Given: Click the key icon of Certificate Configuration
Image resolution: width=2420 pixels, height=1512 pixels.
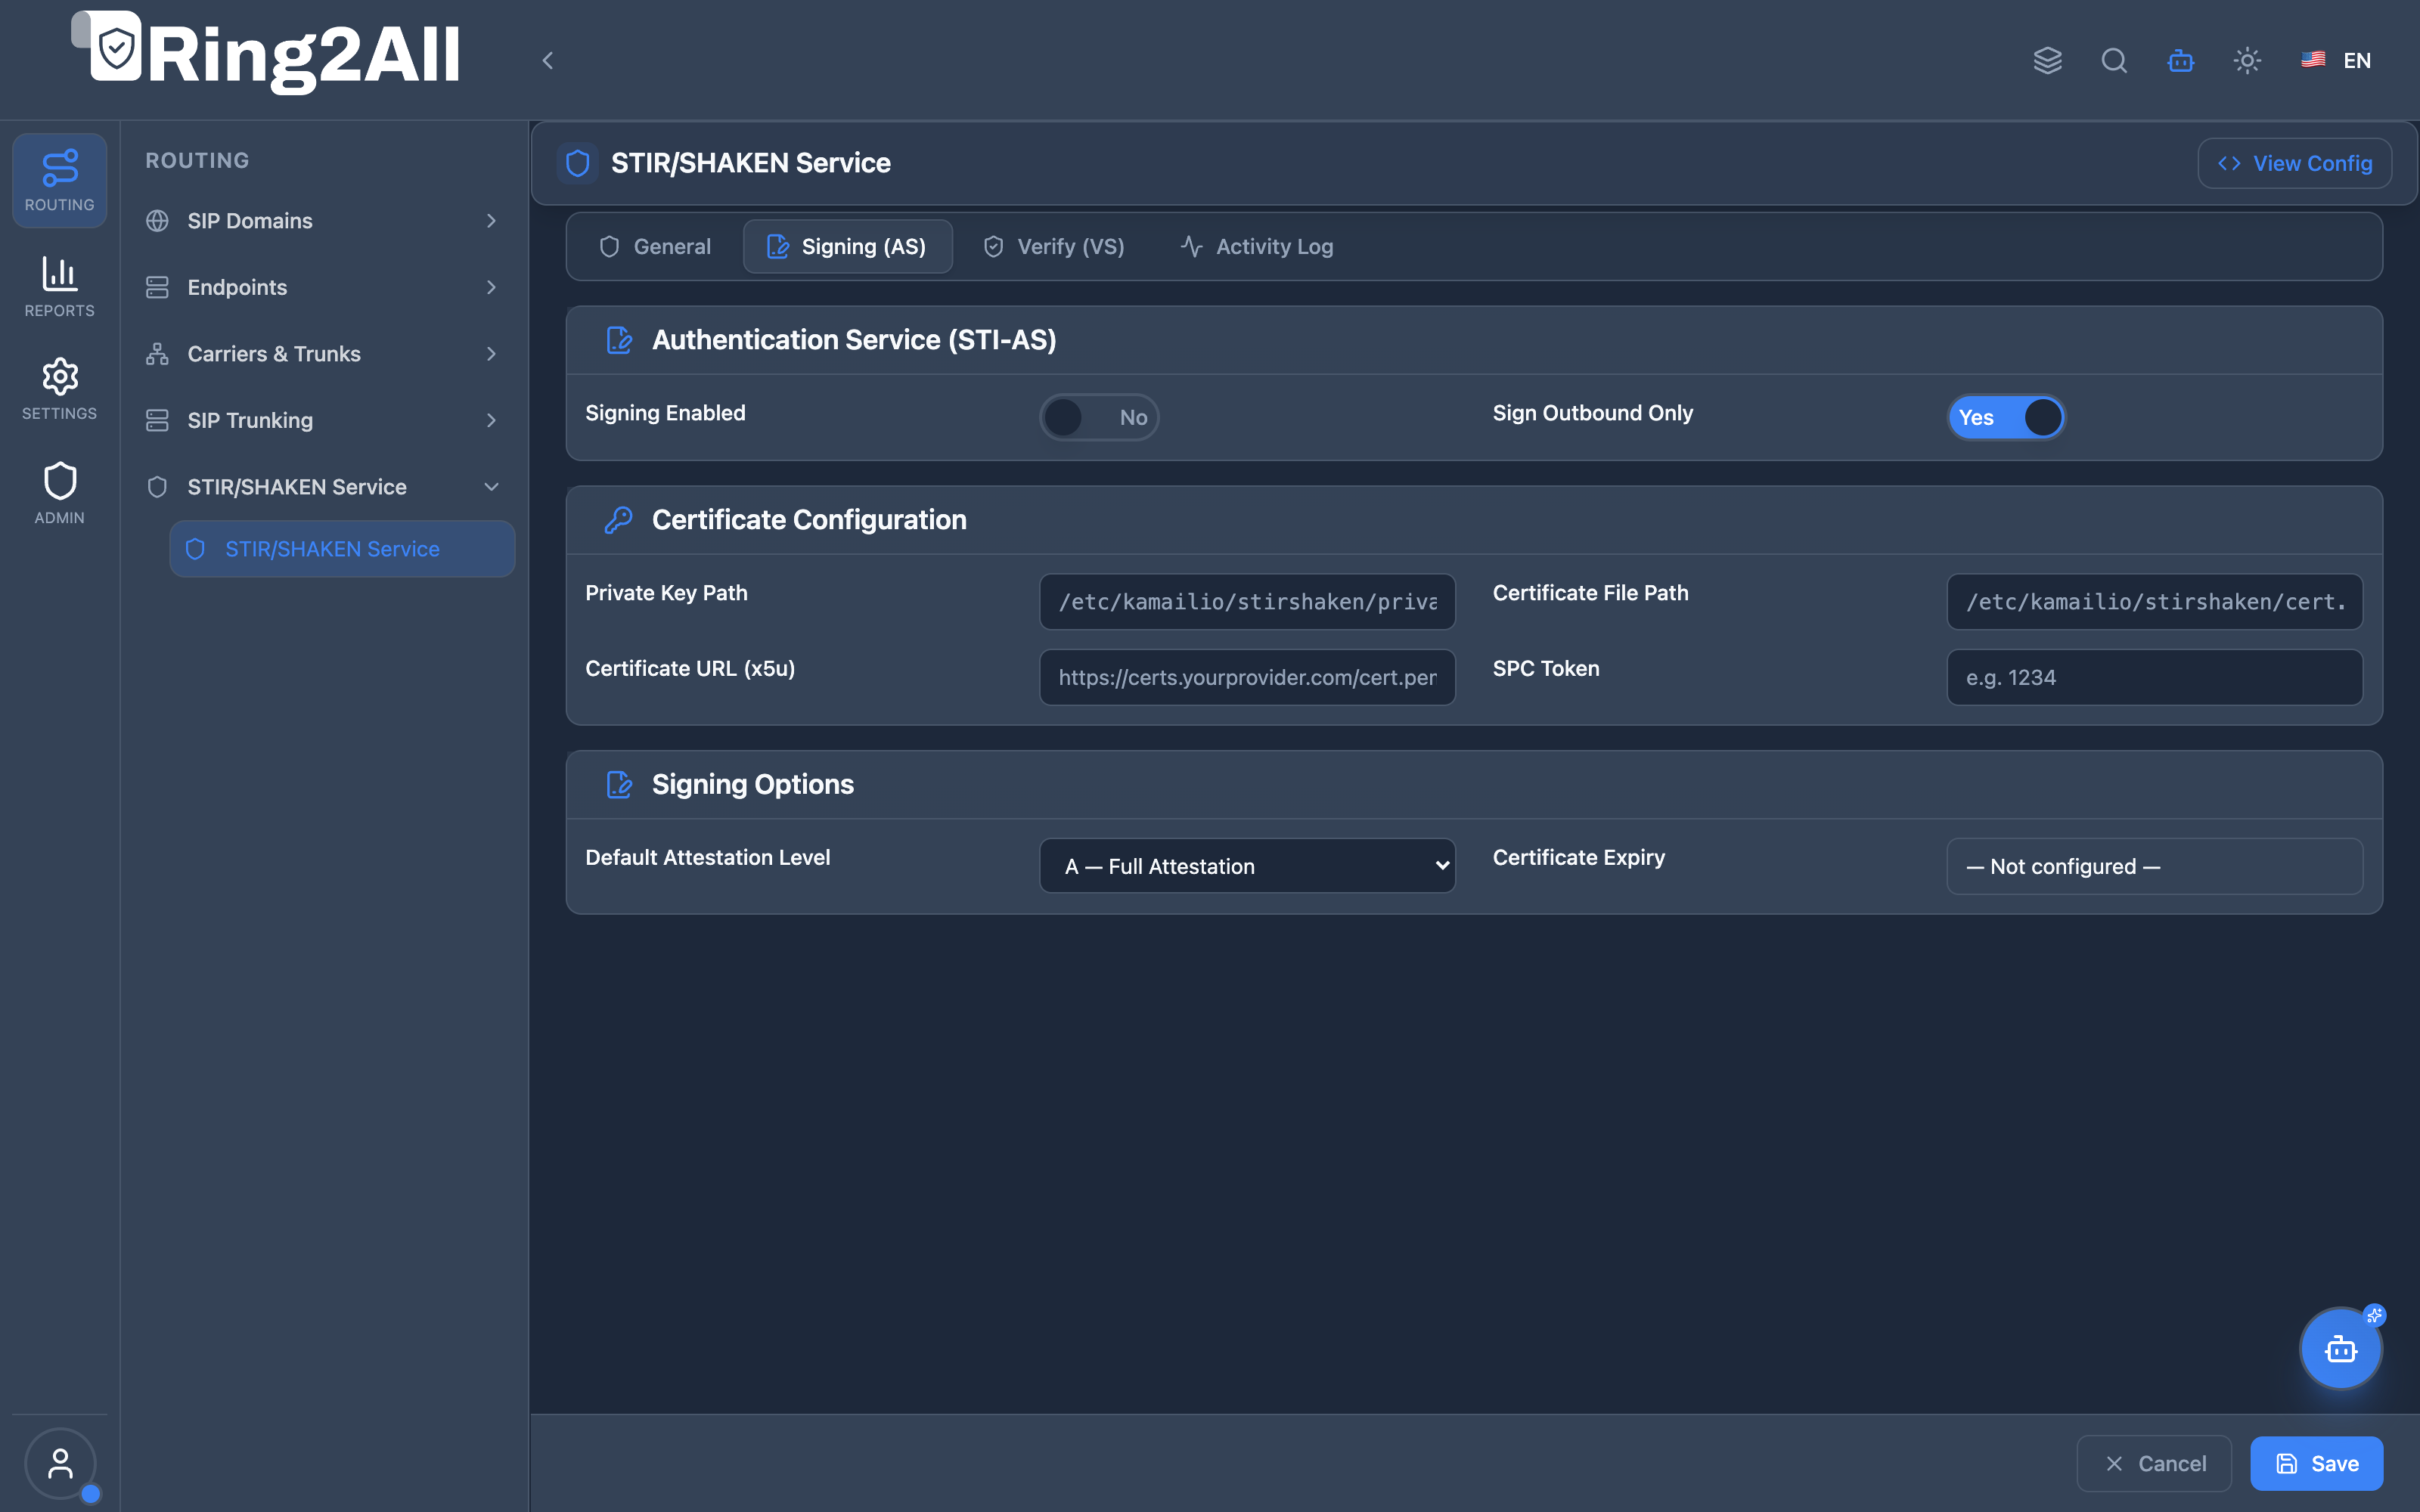Looking at the screenshot, I should click(x=619, y=520).
